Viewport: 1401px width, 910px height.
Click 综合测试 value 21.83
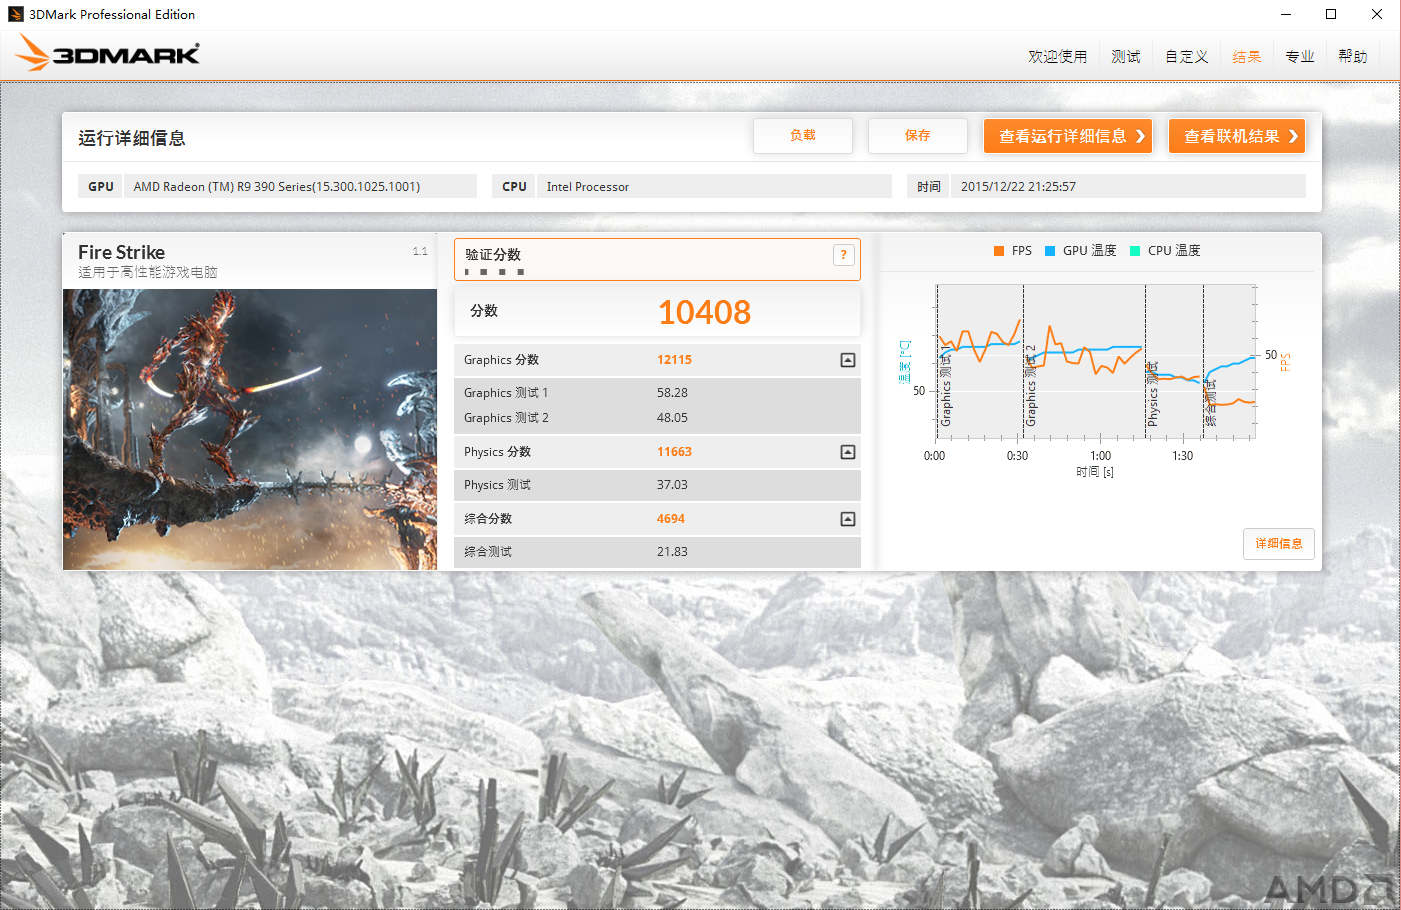tap(672, 552)
